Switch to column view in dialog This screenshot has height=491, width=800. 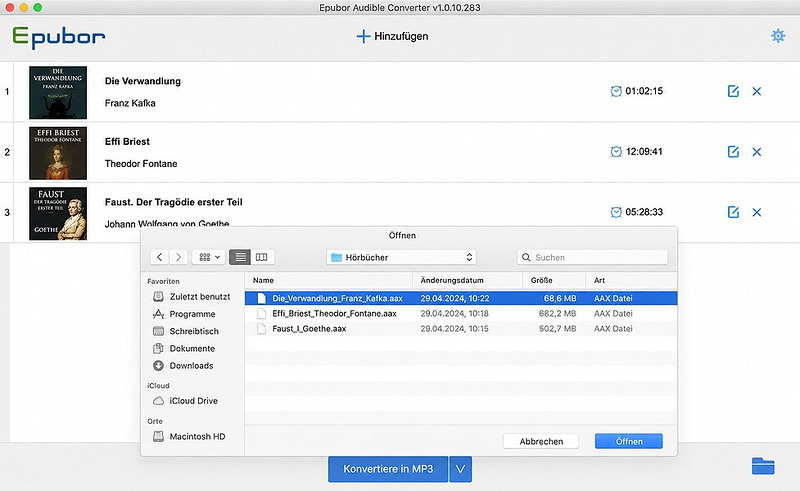(262, 257)
